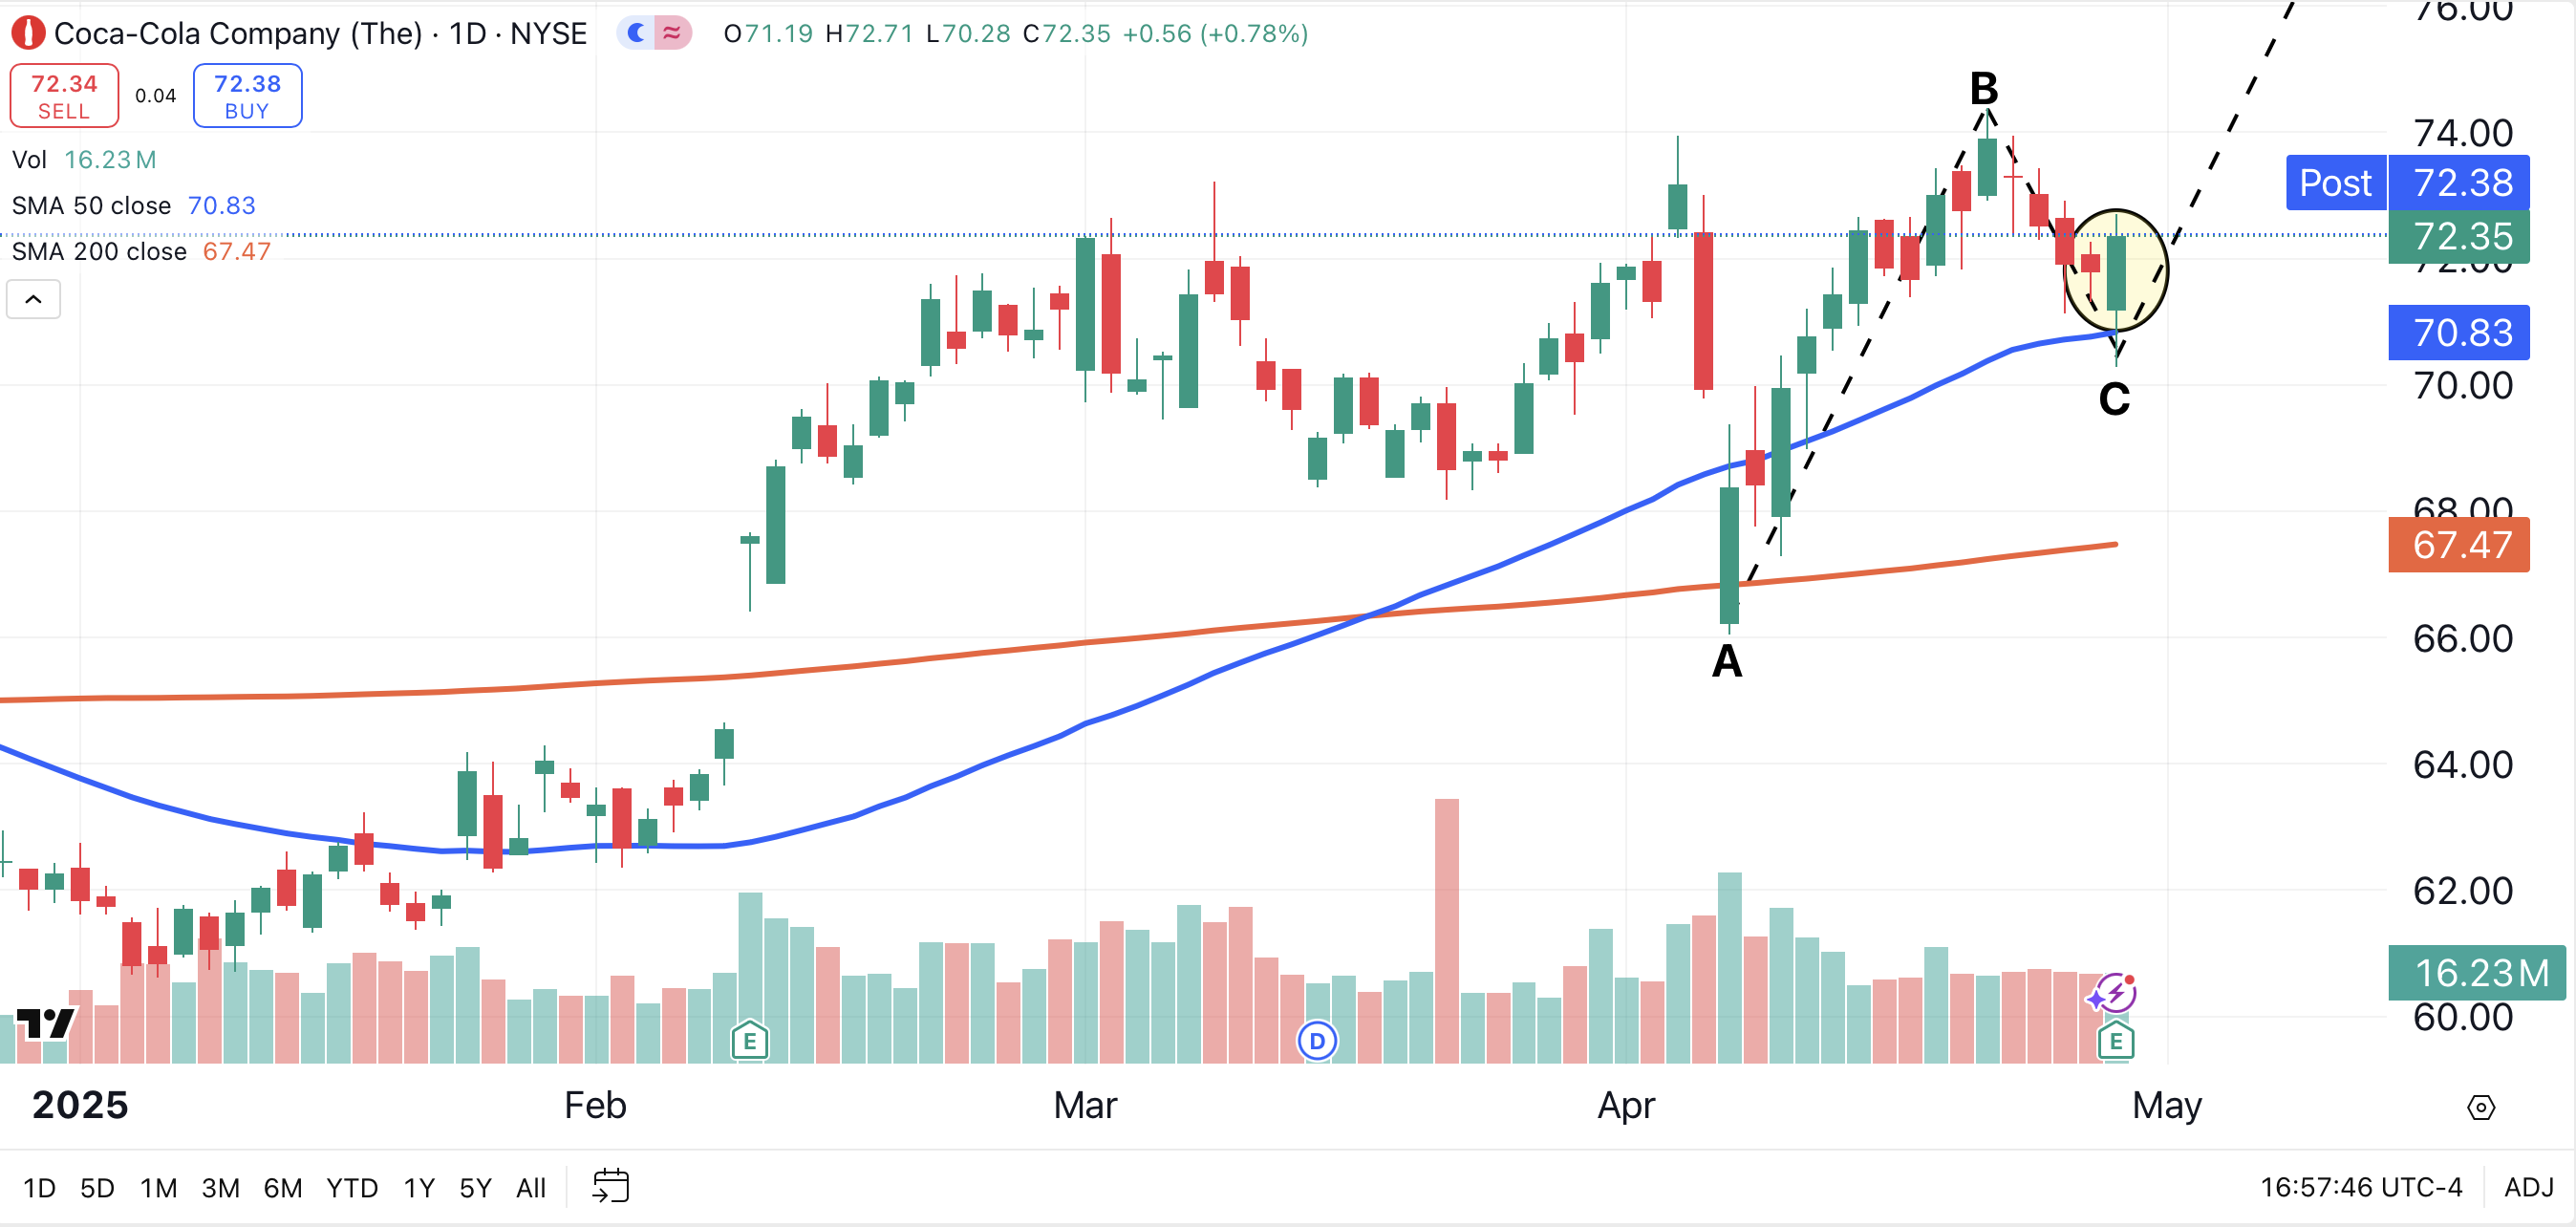Click the Coca-Cola company logo icon

[28, 34]
